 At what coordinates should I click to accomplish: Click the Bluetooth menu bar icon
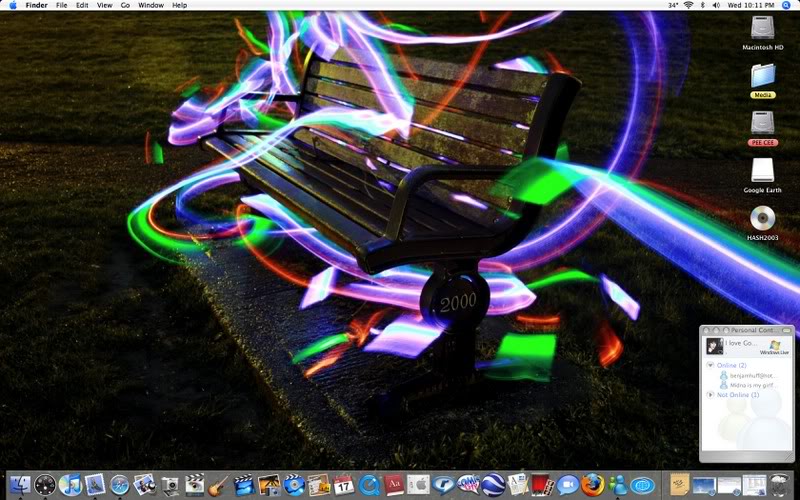point(703,5)
